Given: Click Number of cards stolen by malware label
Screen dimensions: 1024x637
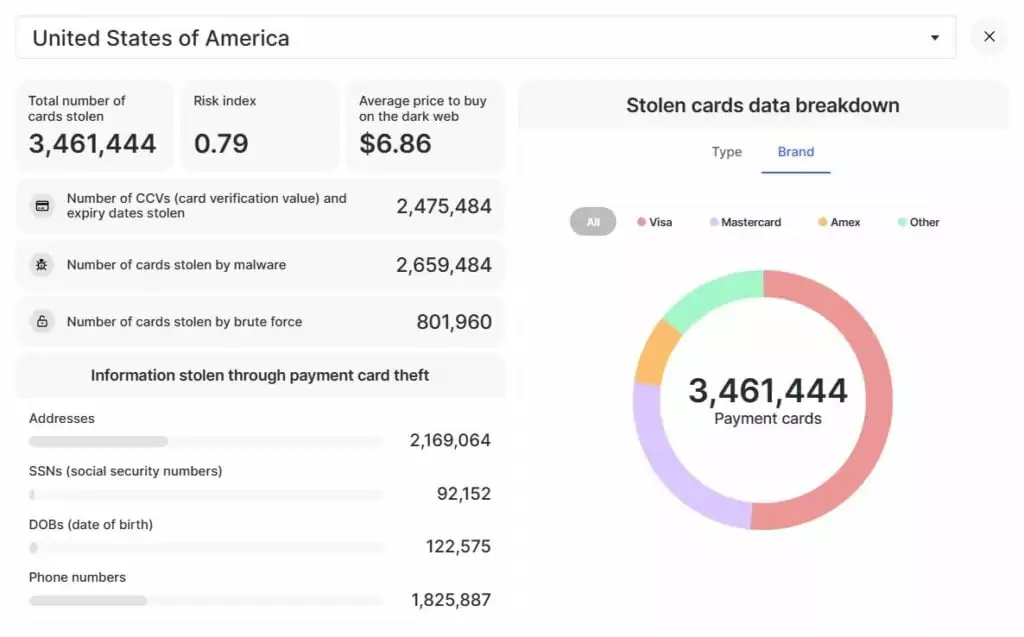Looking at the screenshot, I should point(176,265).
